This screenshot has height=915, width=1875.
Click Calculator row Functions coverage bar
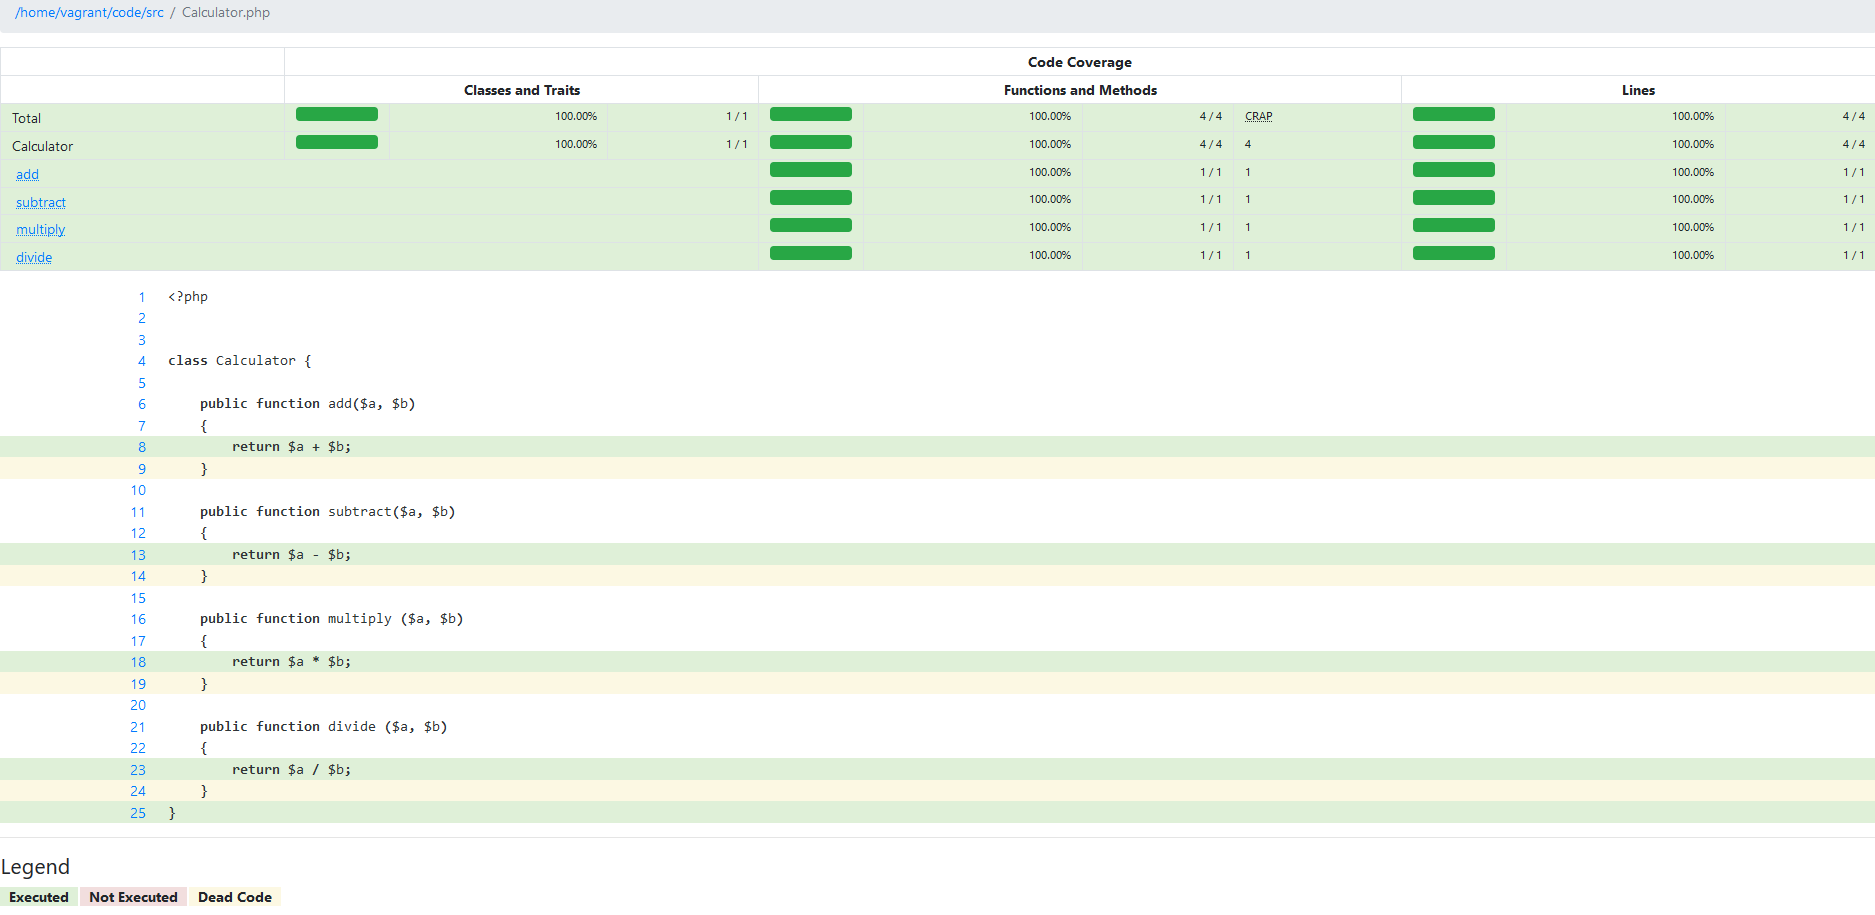811,142
